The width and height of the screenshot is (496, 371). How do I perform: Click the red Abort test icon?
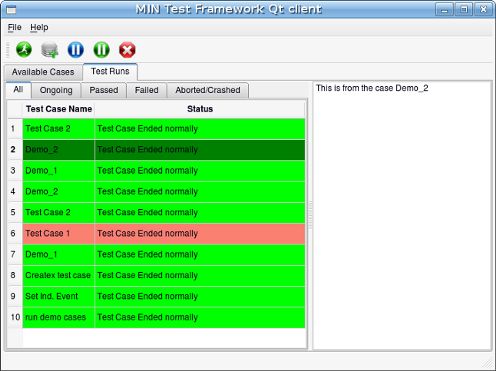(x=127, y=50)
